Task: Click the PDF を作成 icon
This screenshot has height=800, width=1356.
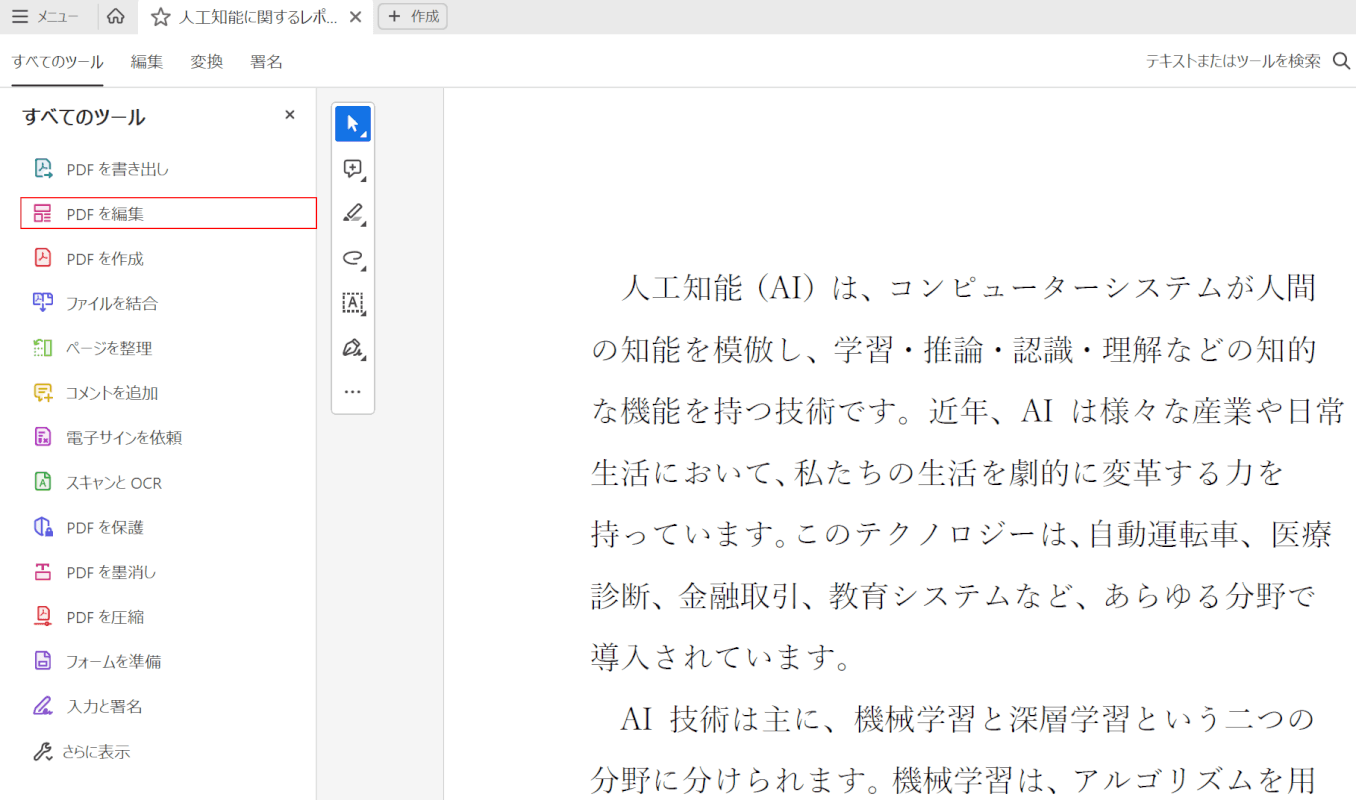Action: point(43,258)
